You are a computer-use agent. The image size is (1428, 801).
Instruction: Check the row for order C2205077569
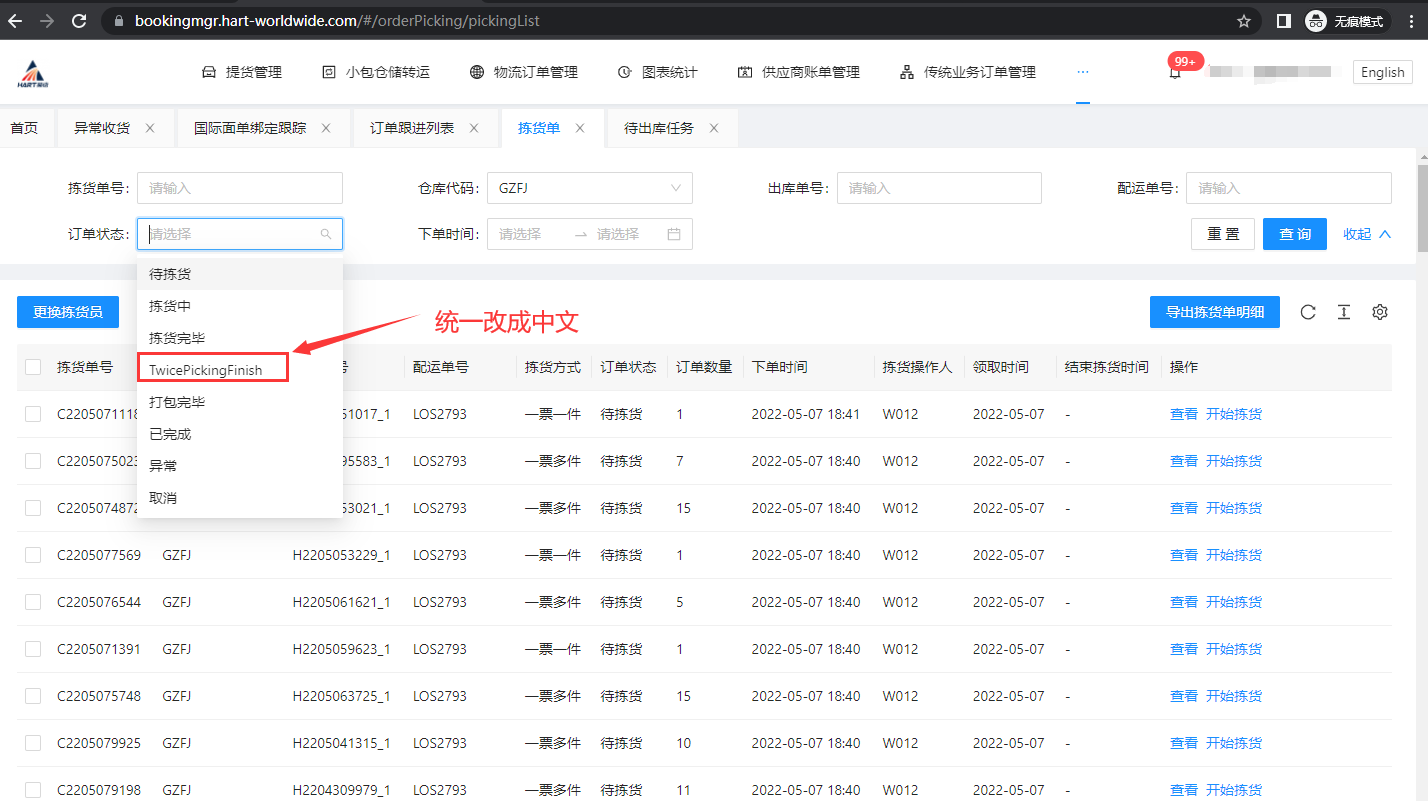(x=33, y=555)
